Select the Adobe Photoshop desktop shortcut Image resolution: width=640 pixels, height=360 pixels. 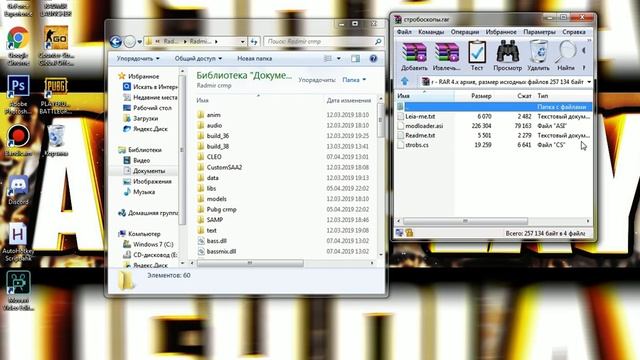pyautogui.click(x=18, y=87)
